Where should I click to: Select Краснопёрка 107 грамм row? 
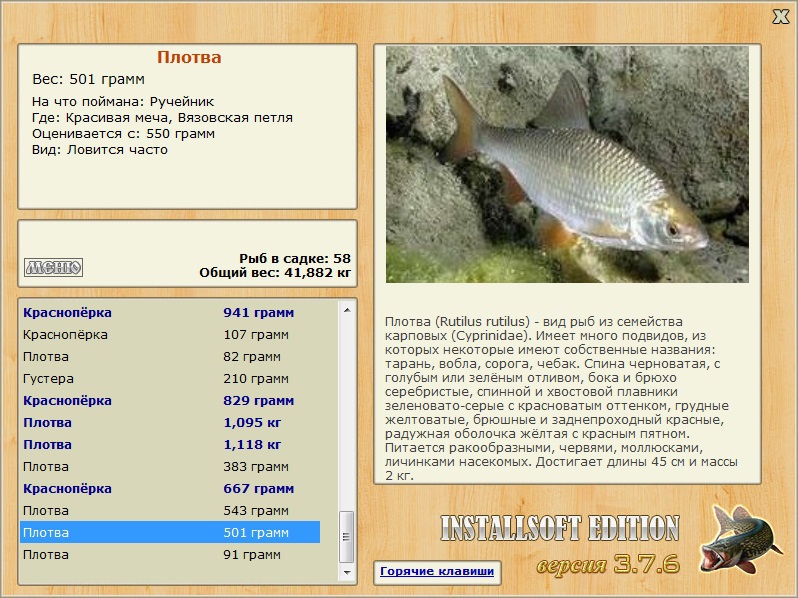[x=170, y=334]
